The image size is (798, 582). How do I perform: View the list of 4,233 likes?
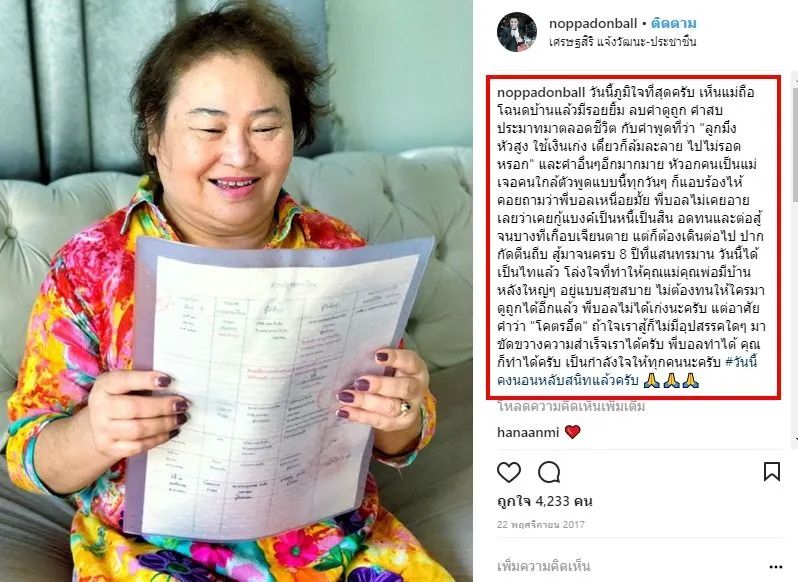click(545, 502)
